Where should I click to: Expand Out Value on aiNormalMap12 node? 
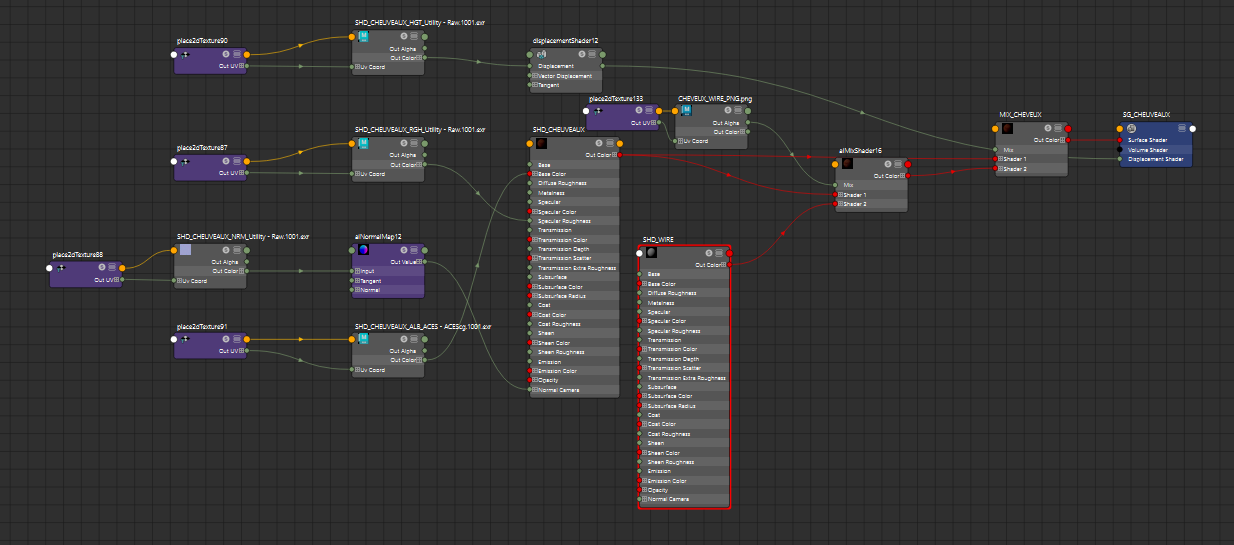pos(421,262)
